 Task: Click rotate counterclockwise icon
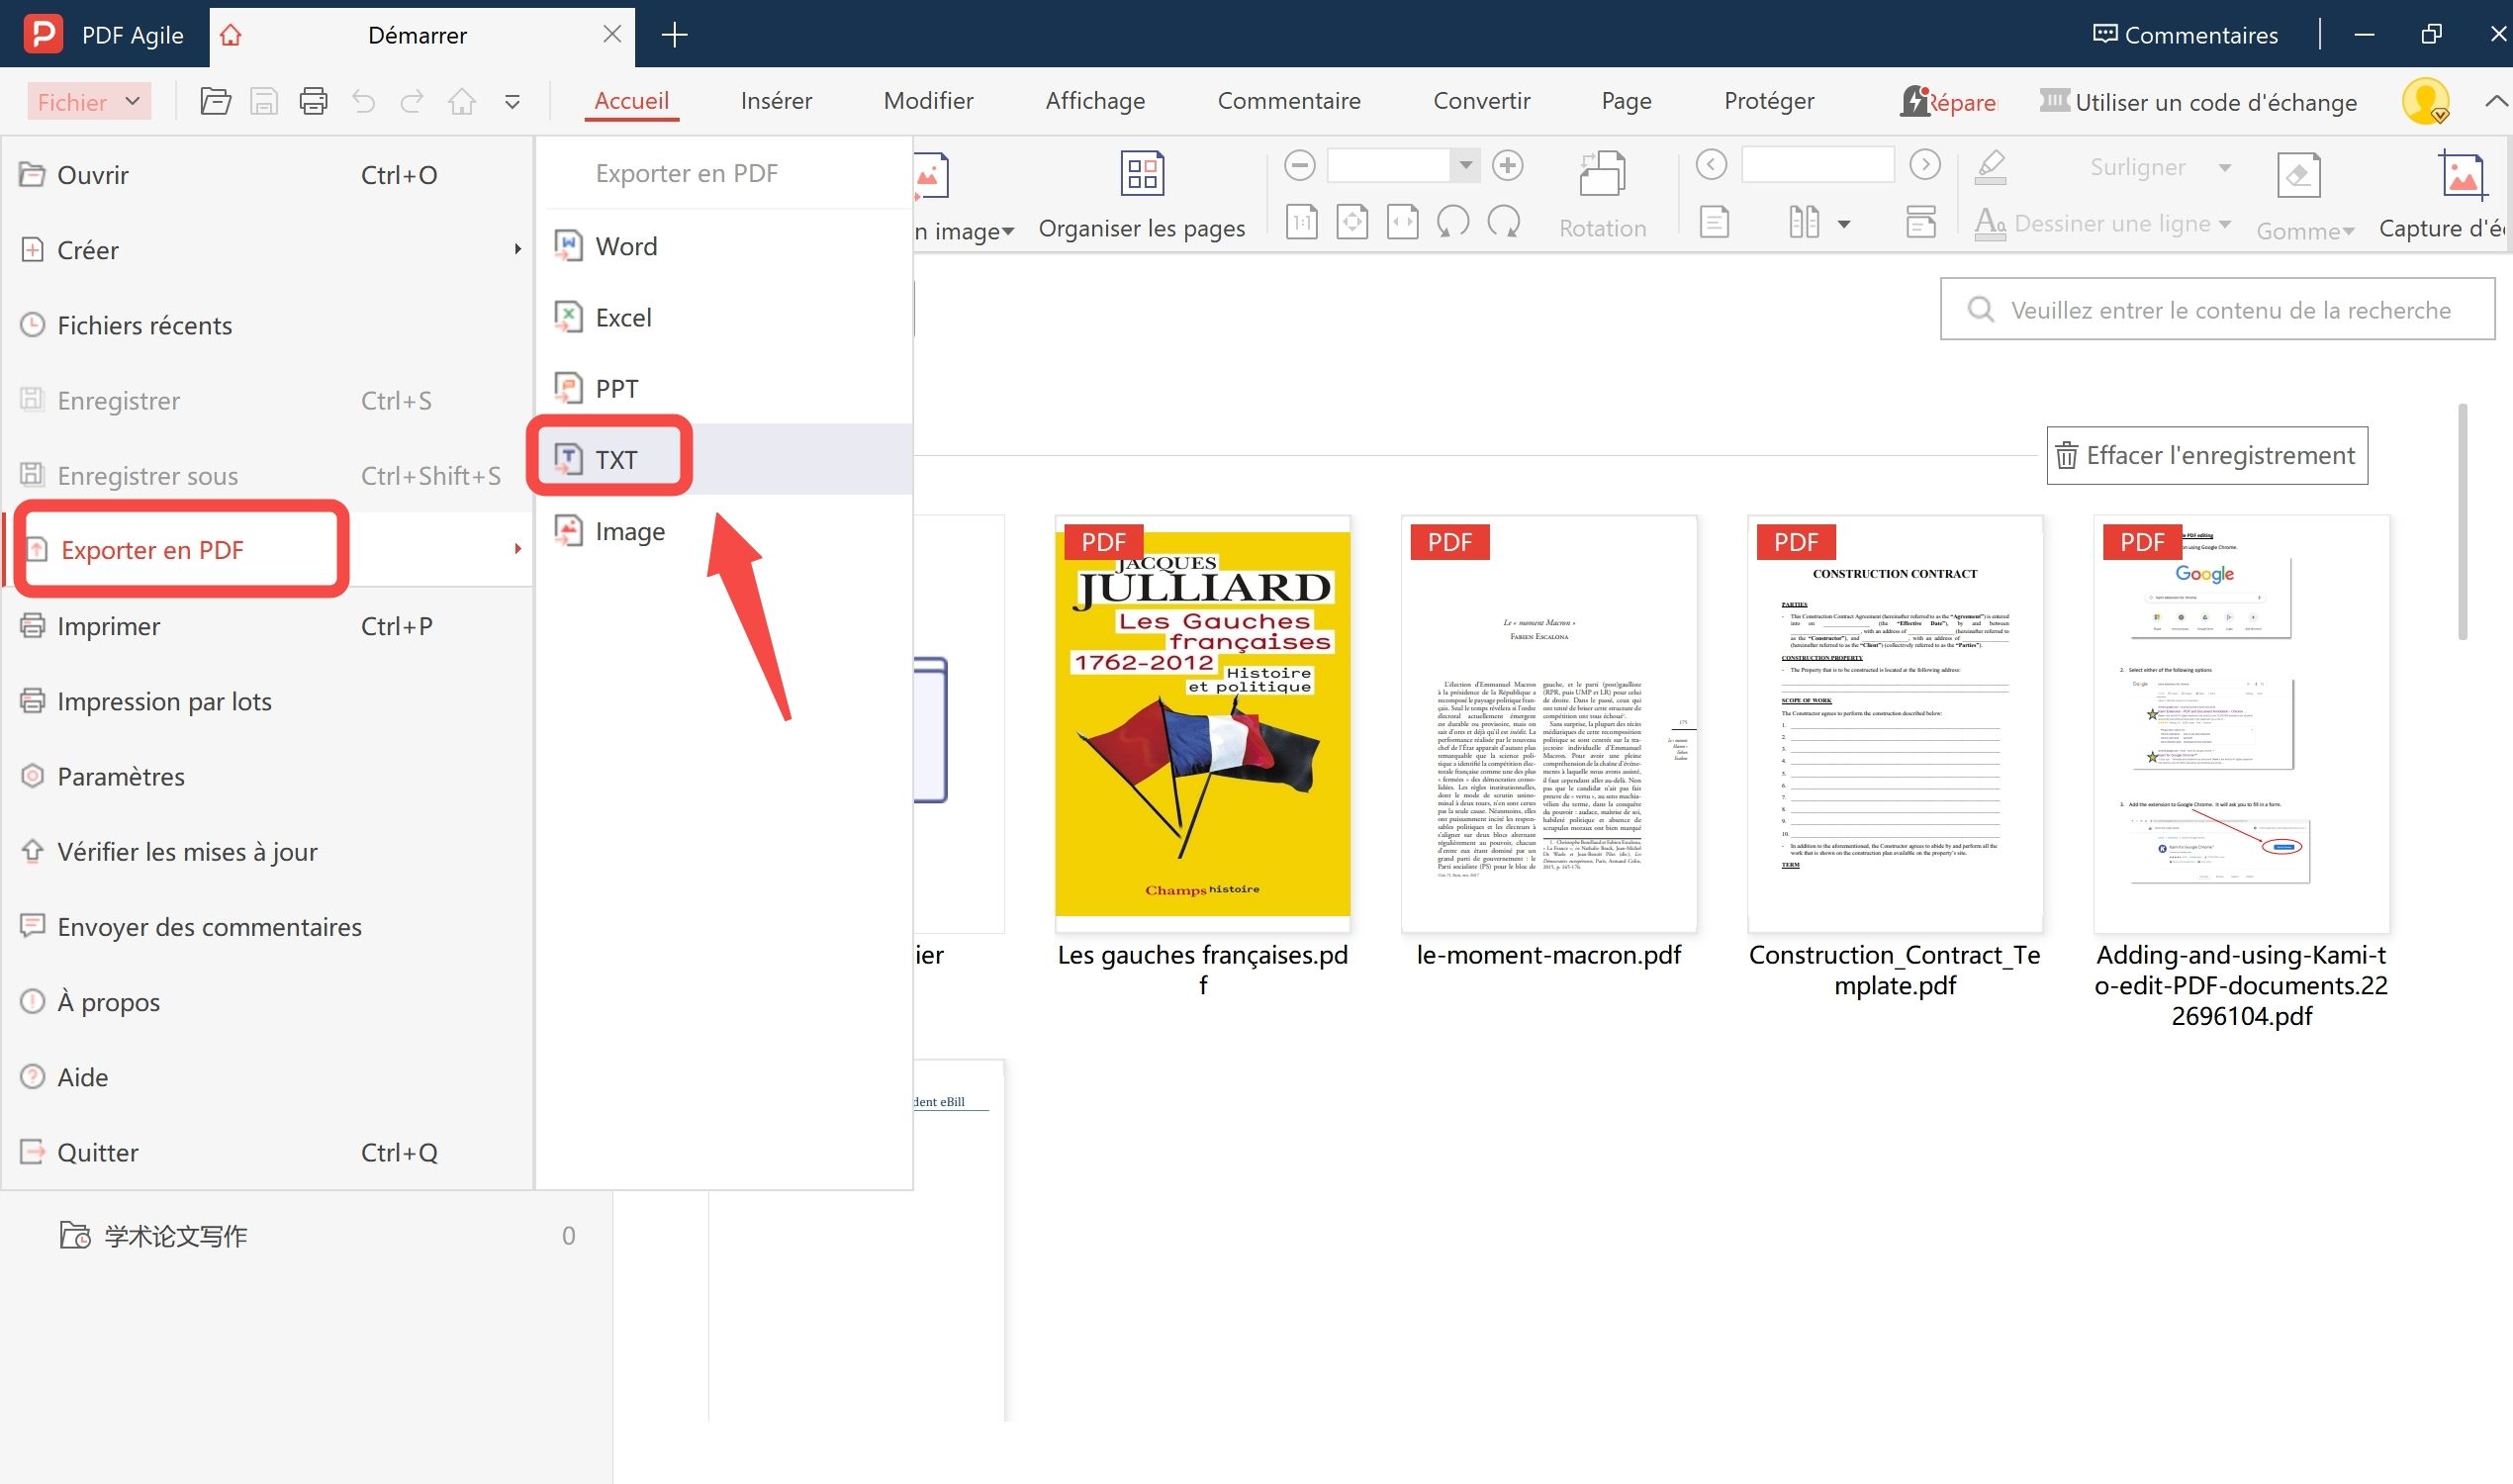coord(1453,222)
